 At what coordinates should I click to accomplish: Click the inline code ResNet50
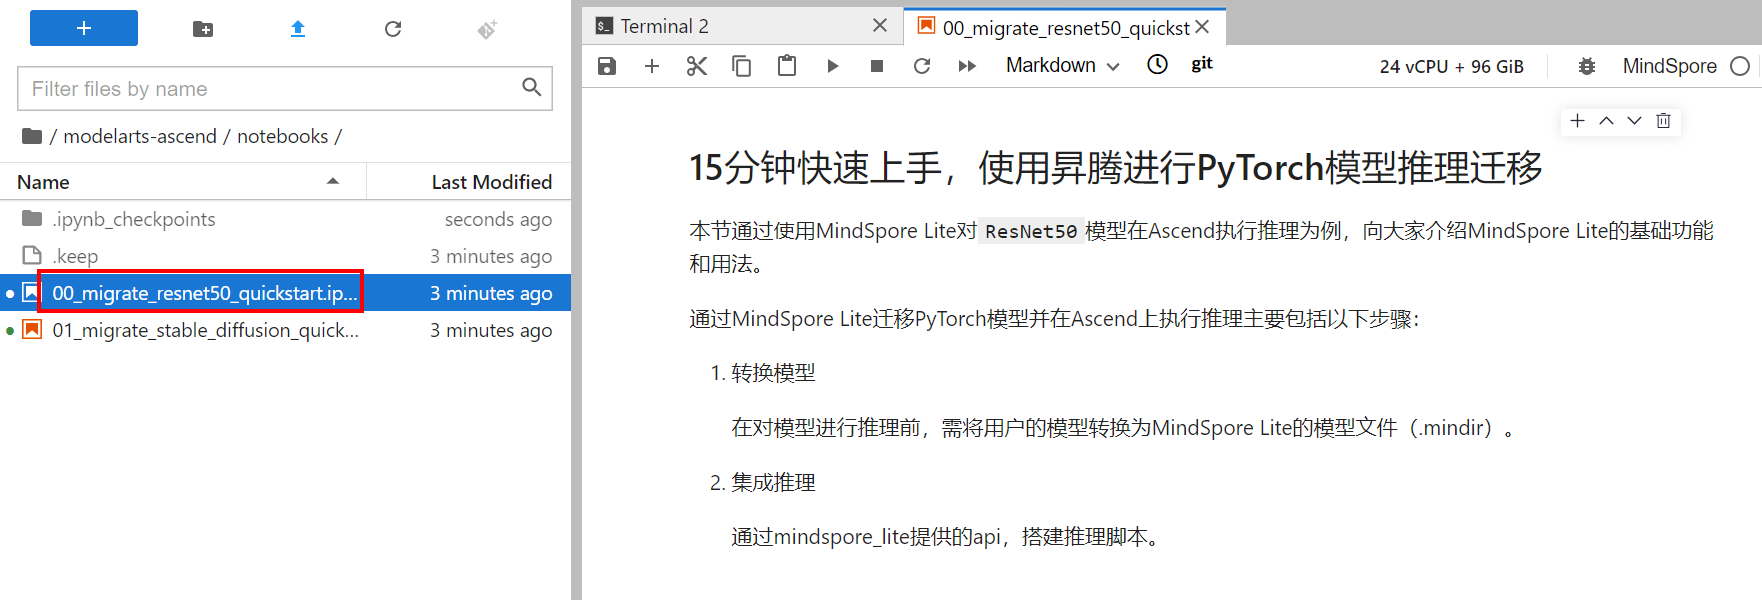1031,231
